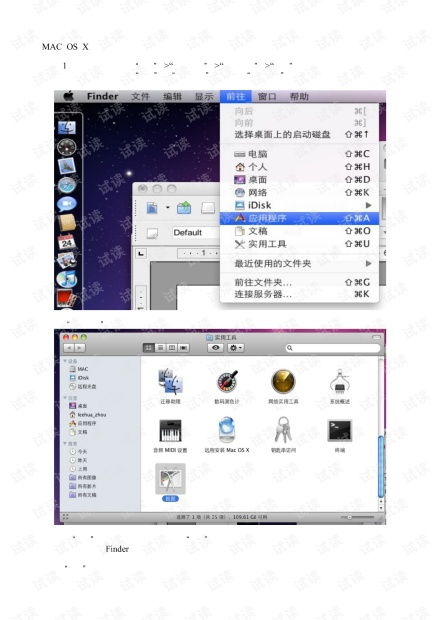Screen dimensions: 440x620
Task: Click the Finder search field
Action: click(332, 348)
